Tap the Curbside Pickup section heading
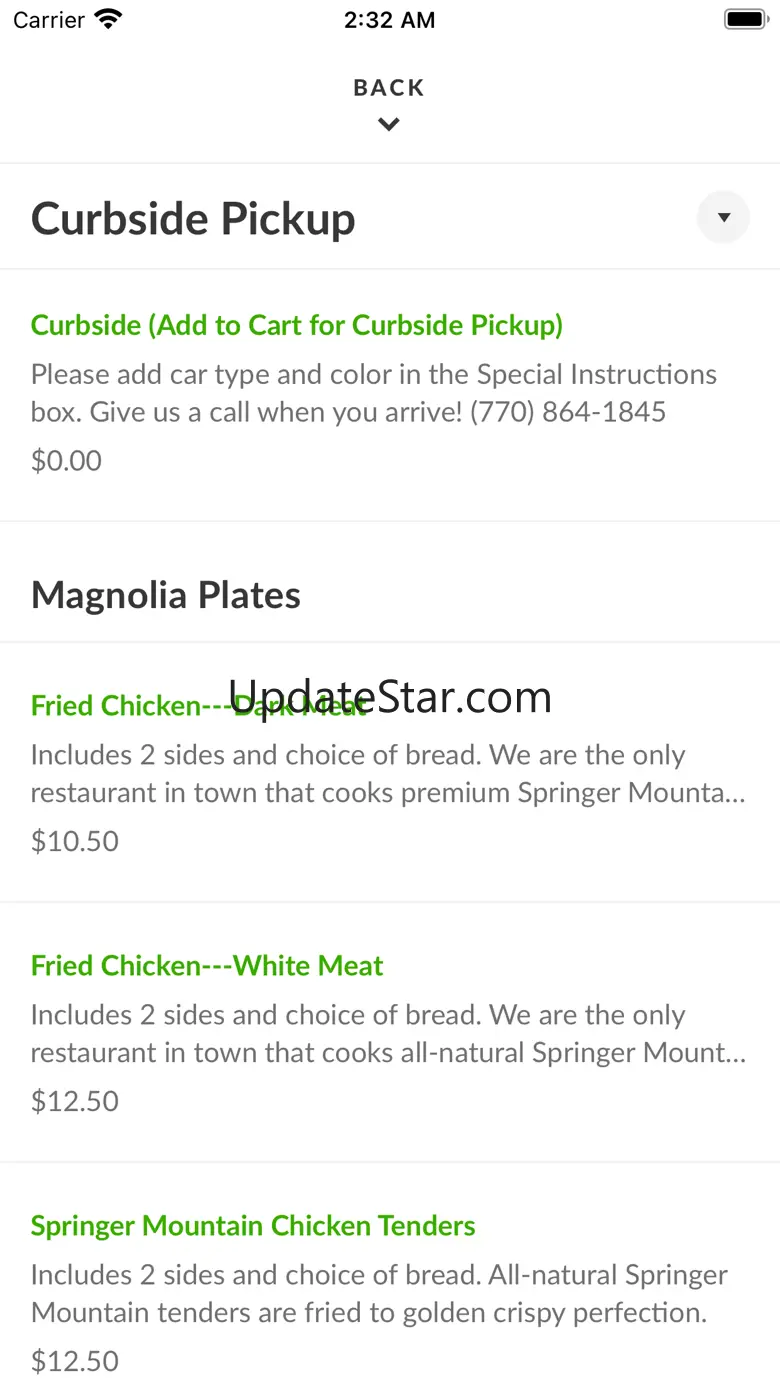 coord(193,219)
